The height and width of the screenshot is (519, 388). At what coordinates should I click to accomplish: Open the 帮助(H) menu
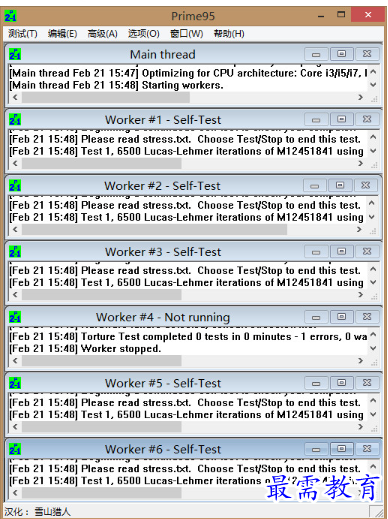tap(229, 33)
